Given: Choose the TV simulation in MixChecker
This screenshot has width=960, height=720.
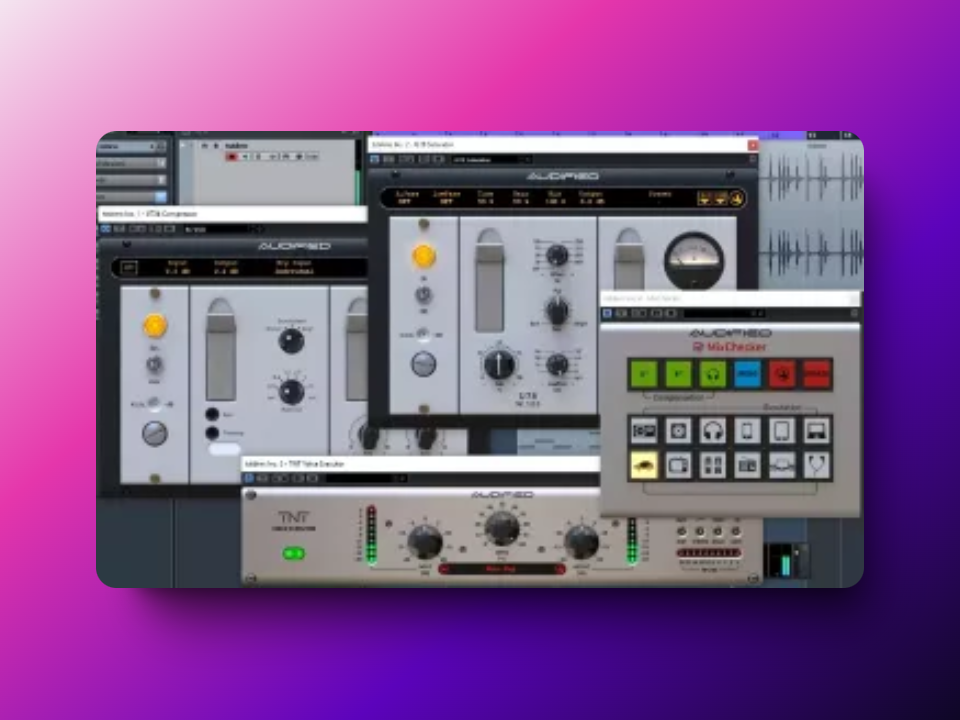Looking at the screenshot, I should click(678, 465).
